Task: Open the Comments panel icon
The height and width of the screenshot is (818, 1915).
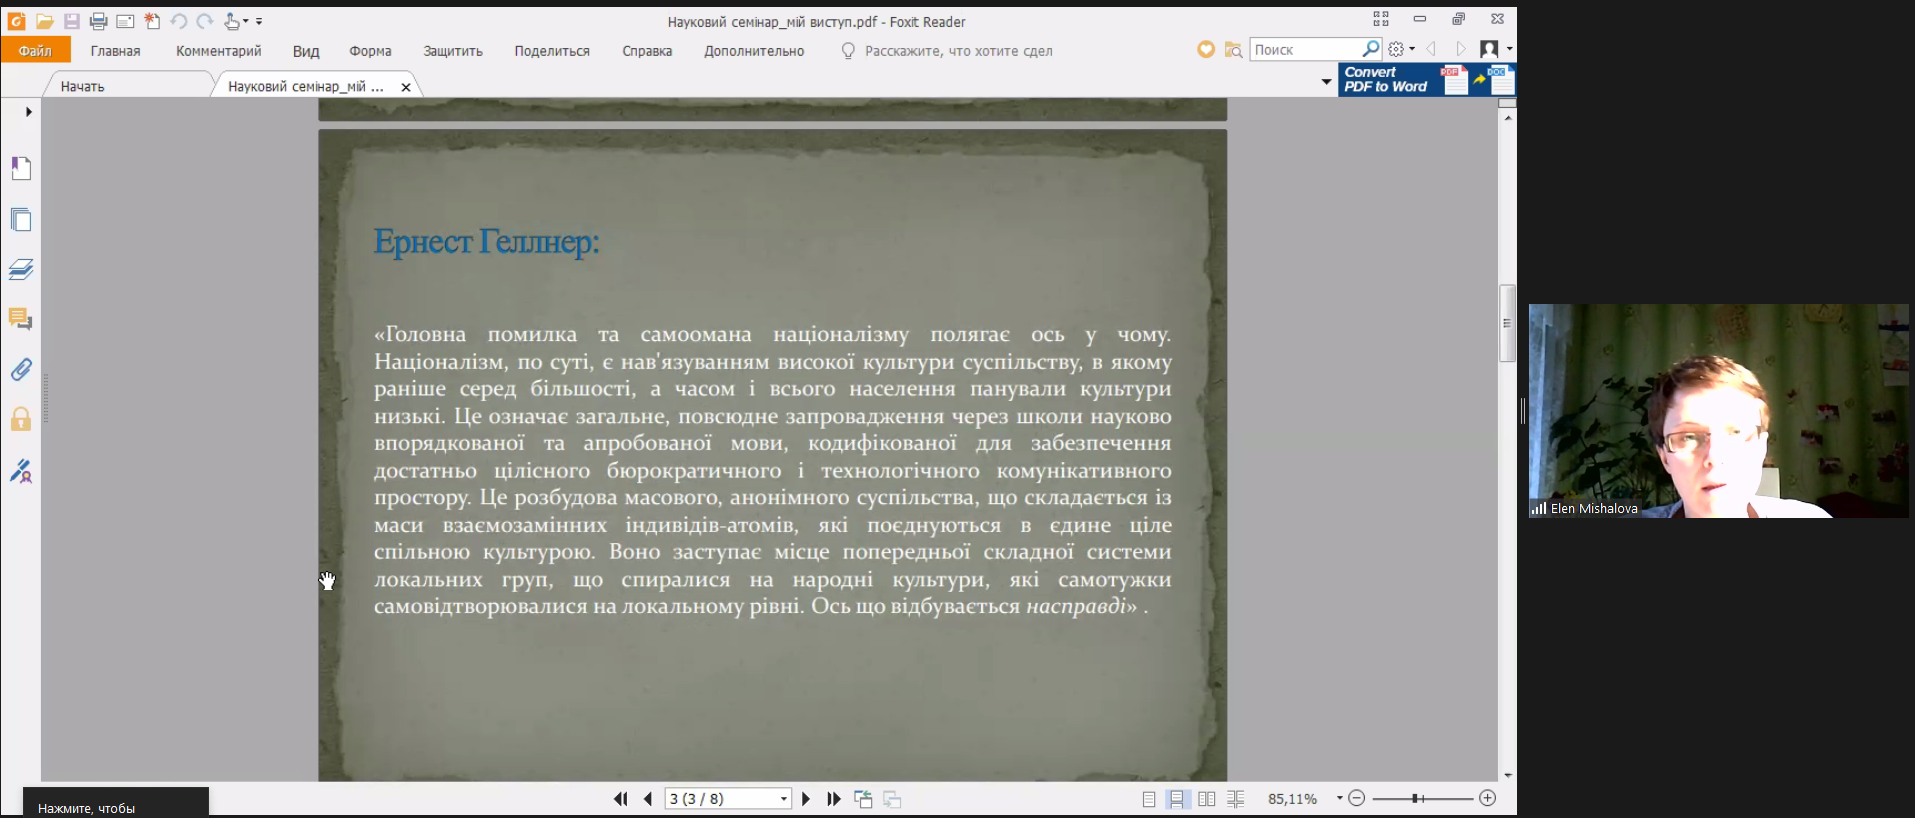Action: tap(21, 319)
